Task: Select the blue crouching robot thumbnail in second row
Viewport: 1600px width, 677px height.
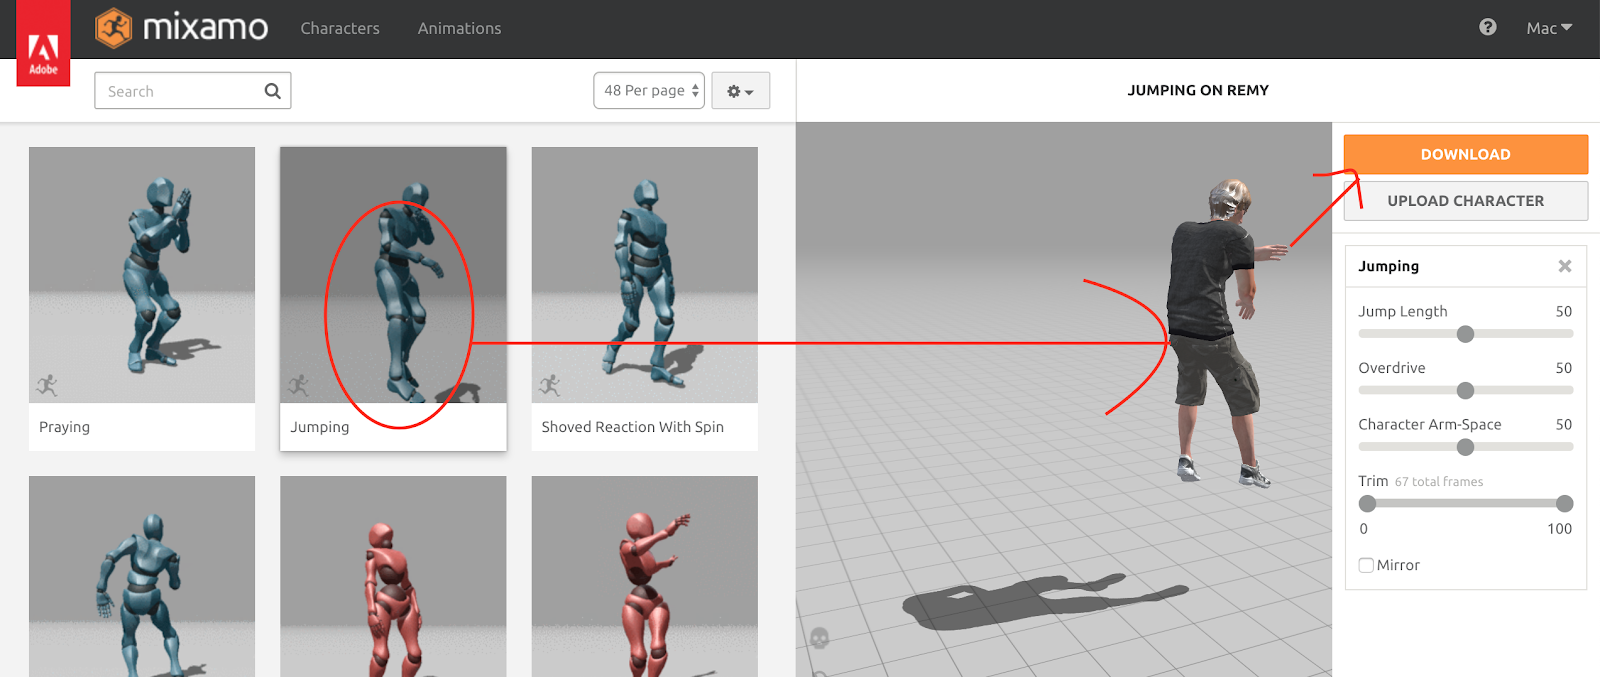Action: pos(142,576)
